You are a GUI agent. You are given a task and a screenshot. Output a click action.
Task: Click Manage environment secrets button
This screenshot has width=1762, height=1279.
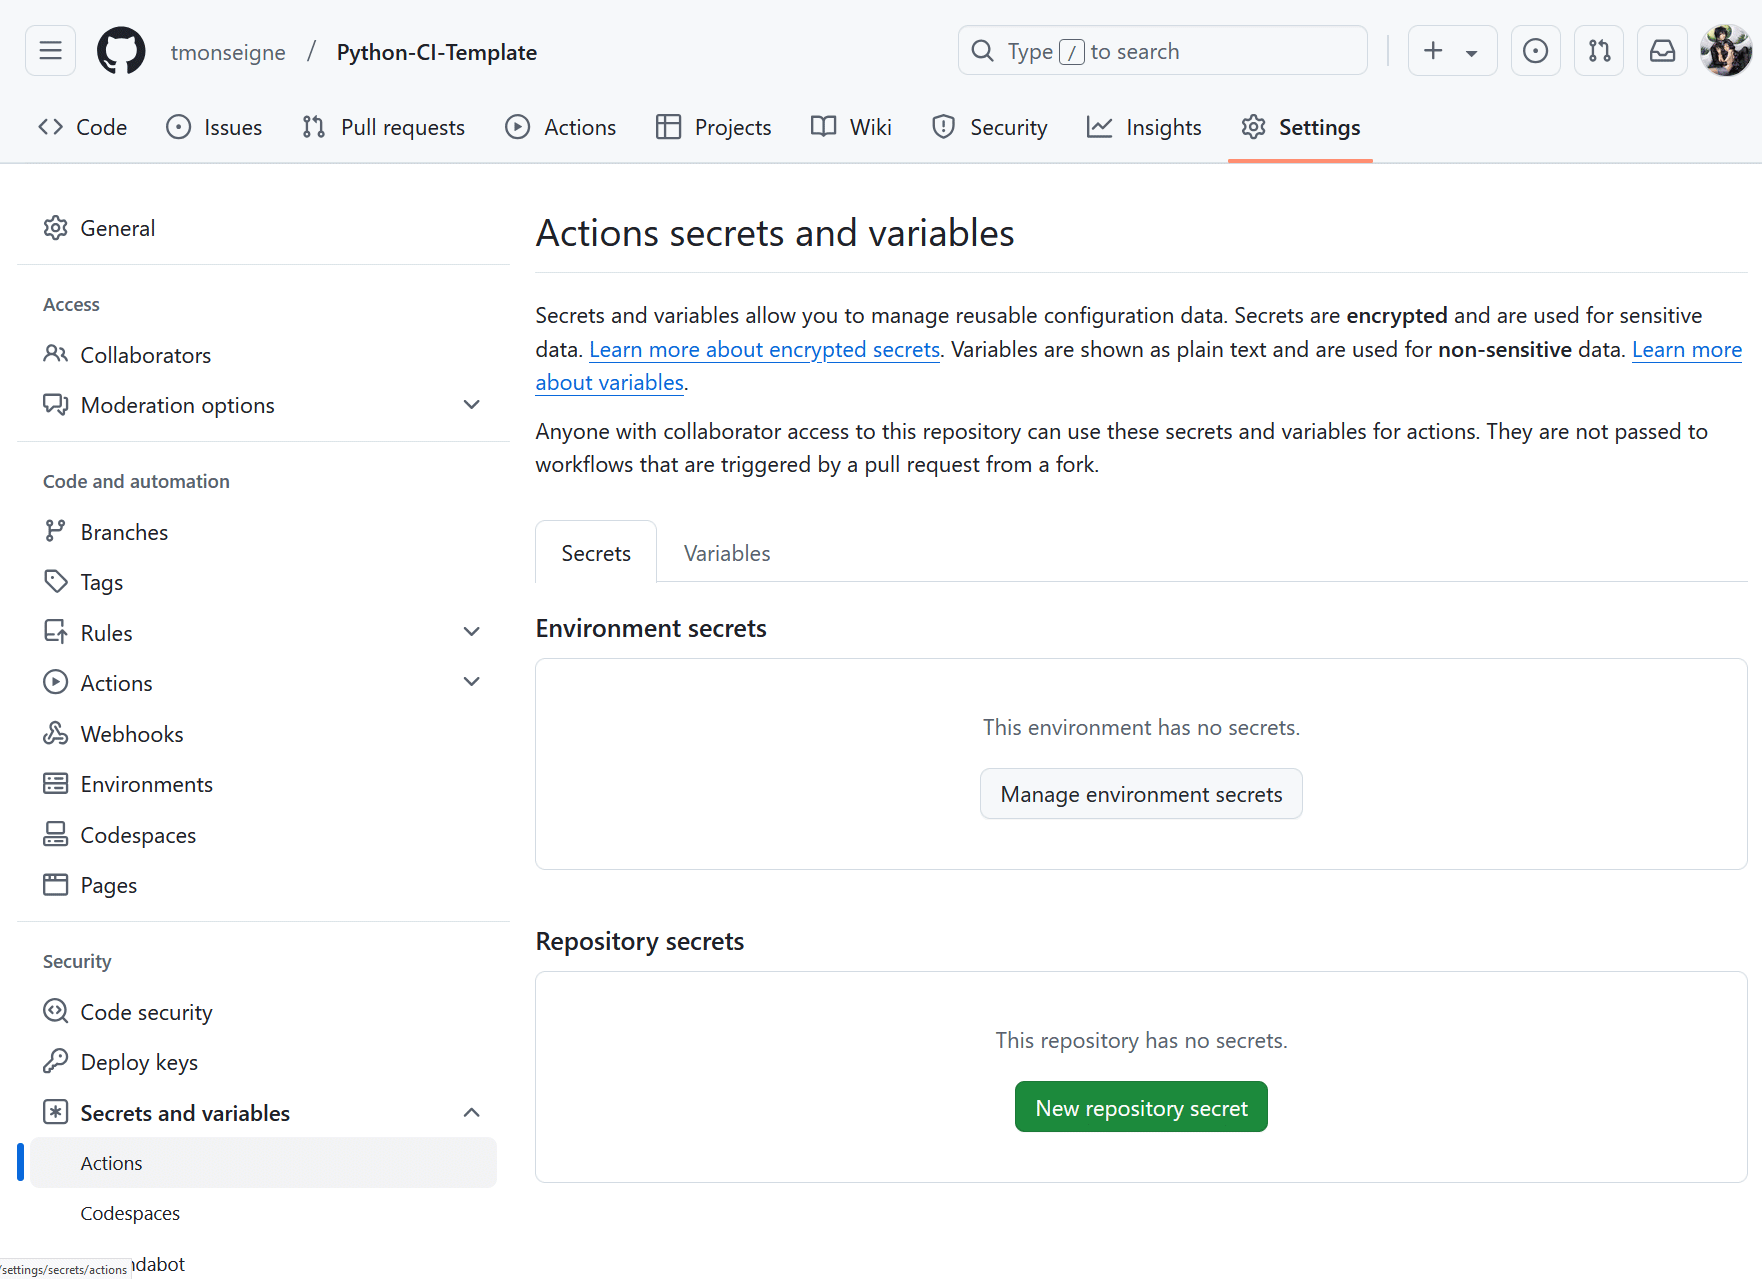coord(1141,794)
